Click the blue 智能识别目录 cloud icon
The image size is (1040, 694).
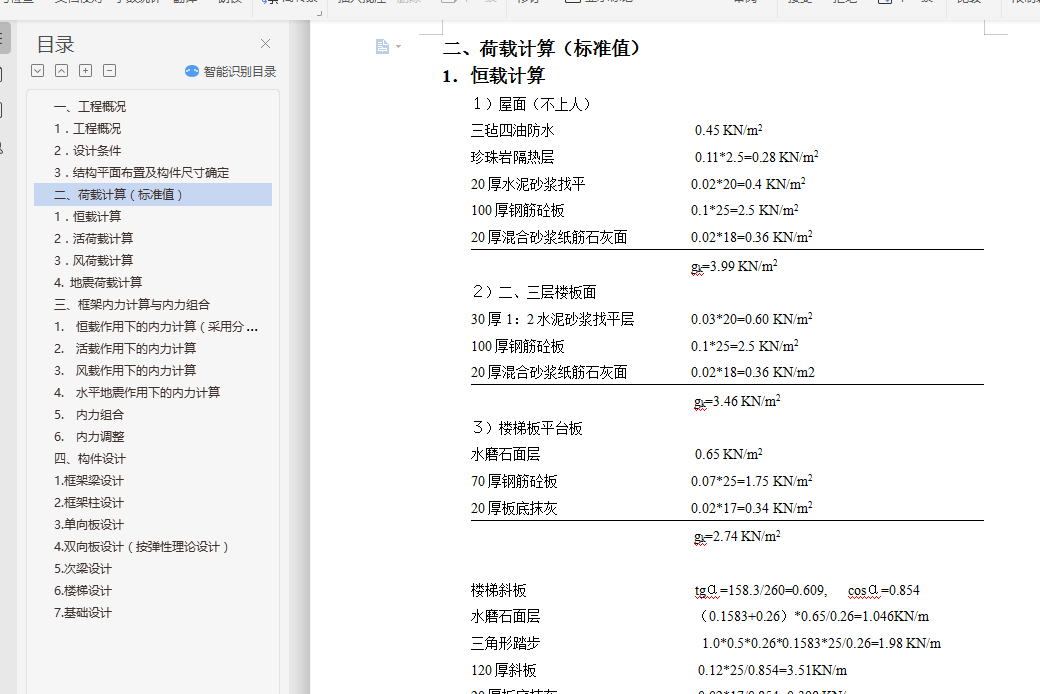pyautogui.click(x=192, y=71)
